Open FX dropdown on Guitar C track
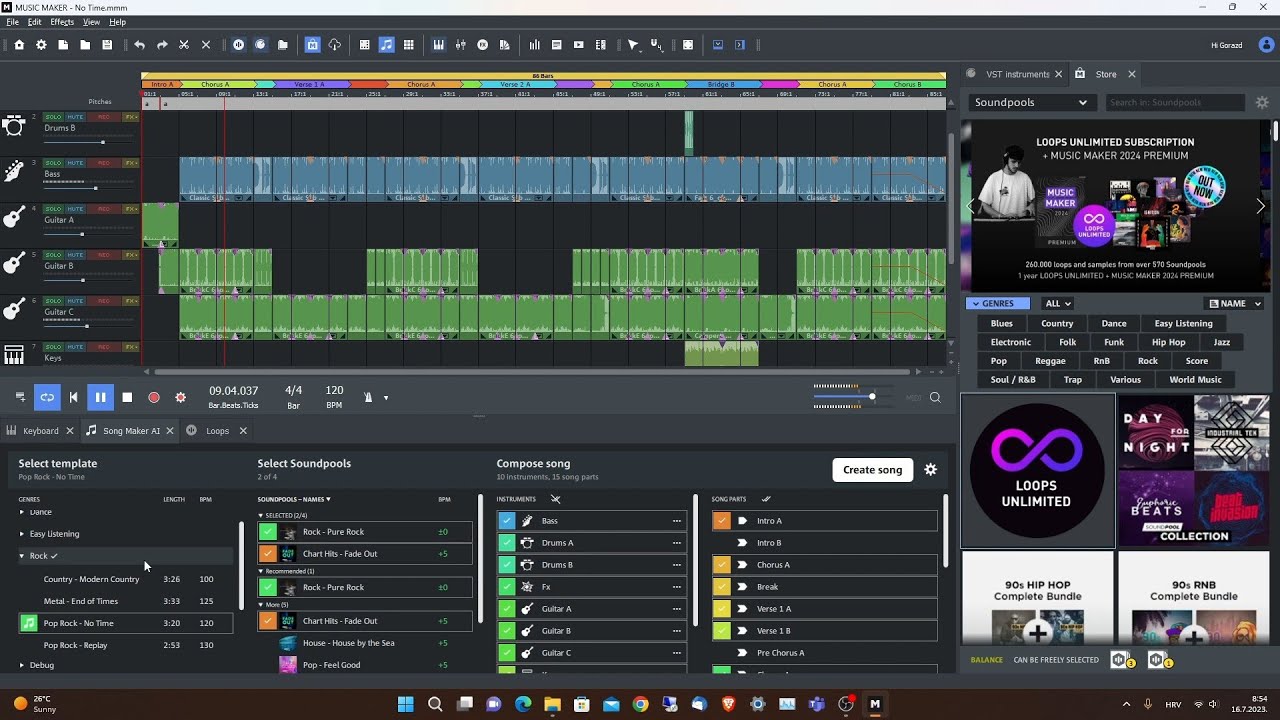 point(131,301)
